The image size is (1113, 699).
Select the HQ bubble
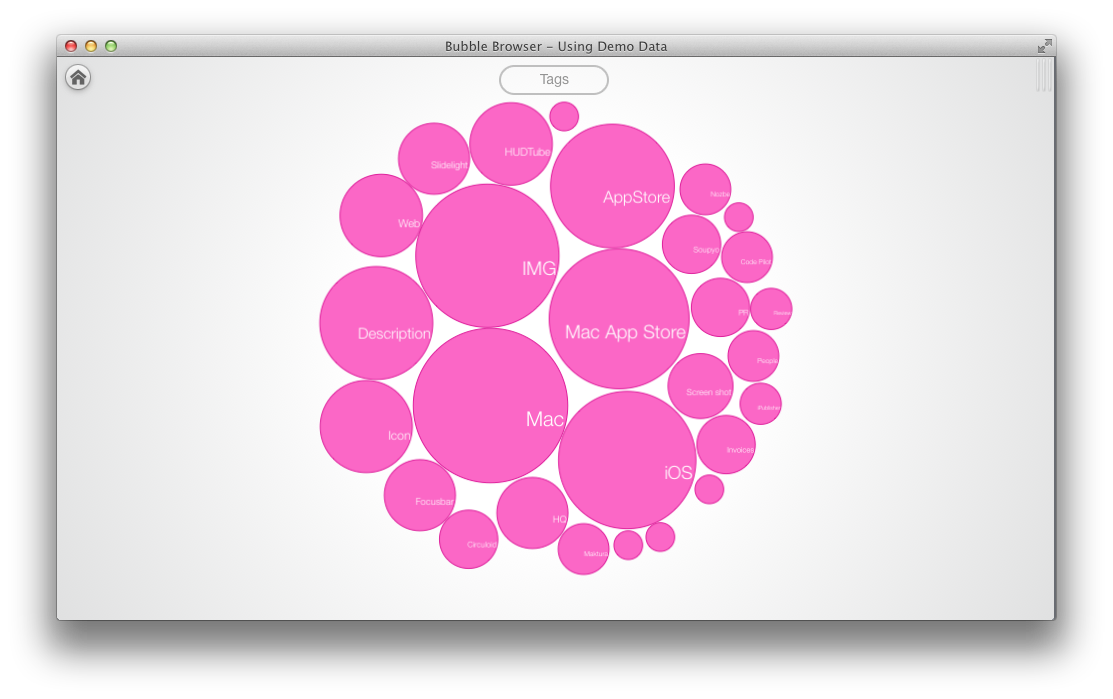point(532,512)
